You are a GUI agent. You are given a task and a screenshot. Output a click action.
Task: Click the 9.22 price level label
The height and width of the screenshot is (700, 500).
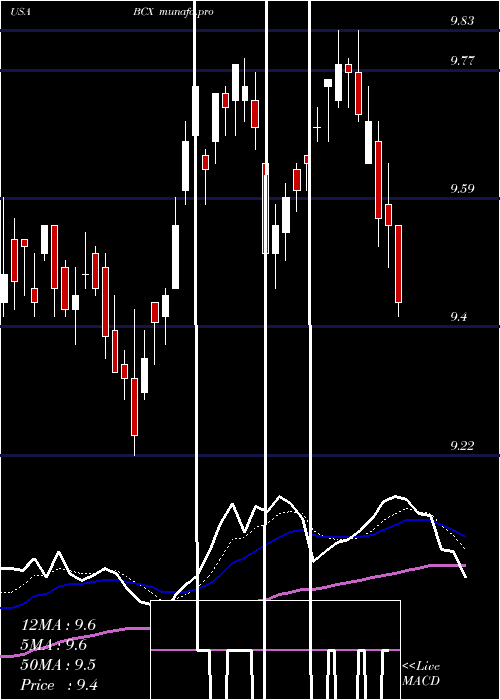coord(462,446)
